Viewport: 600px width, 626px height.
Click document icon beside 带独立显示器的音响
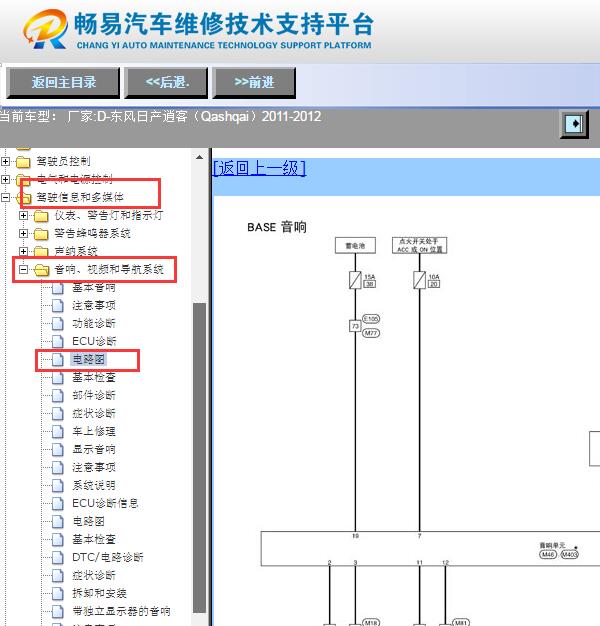tap(58, 611)
